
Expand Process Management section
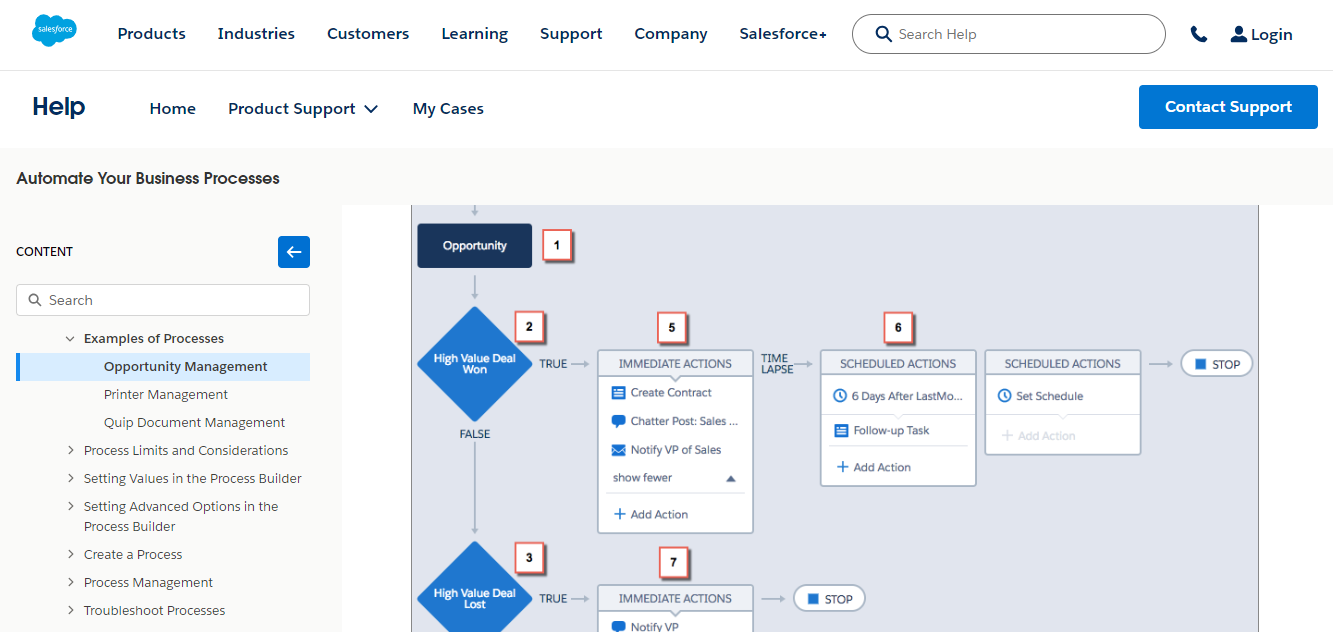point(70,583)
